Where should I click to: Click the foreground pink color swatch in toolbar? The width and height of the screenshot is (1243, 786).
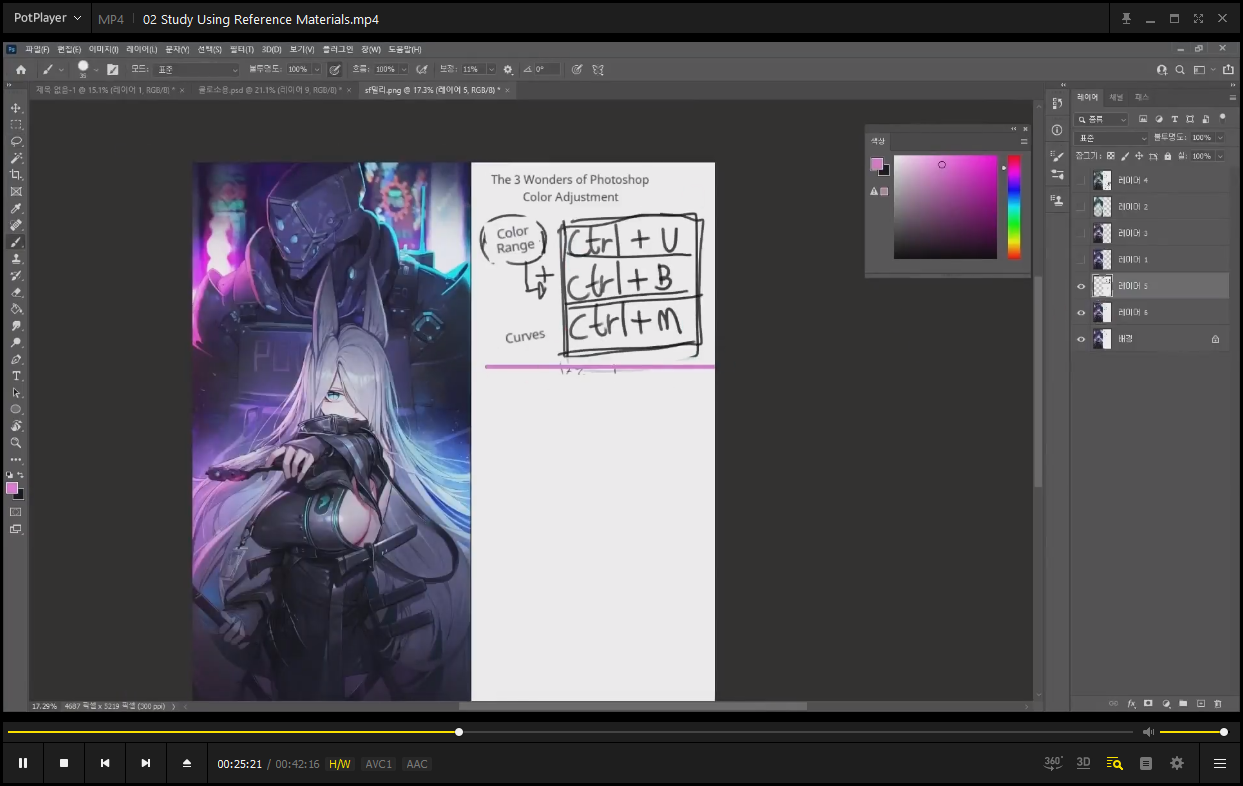pos(12,488)
